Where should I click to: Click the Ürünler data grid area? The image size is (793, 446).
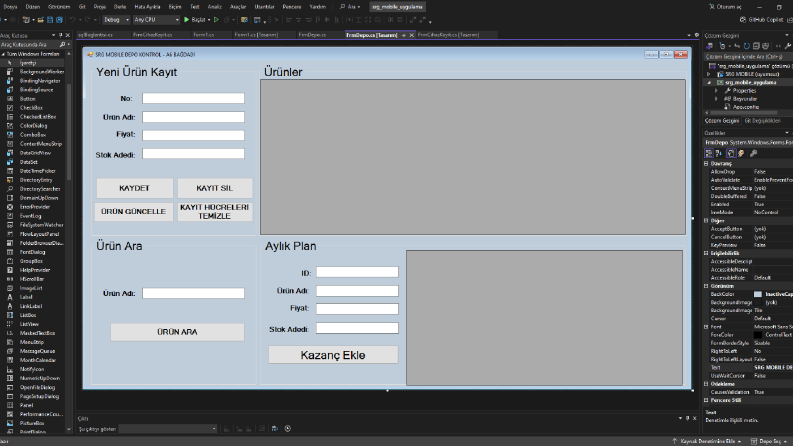click(x=473, y=157)
